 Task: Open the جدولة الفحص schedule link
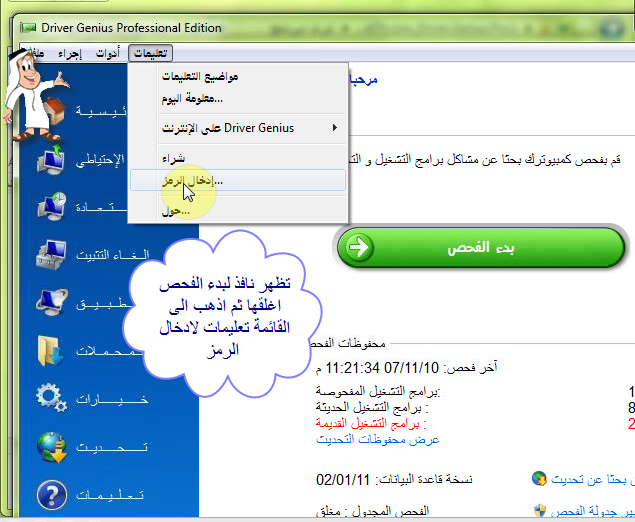(592, 512)
